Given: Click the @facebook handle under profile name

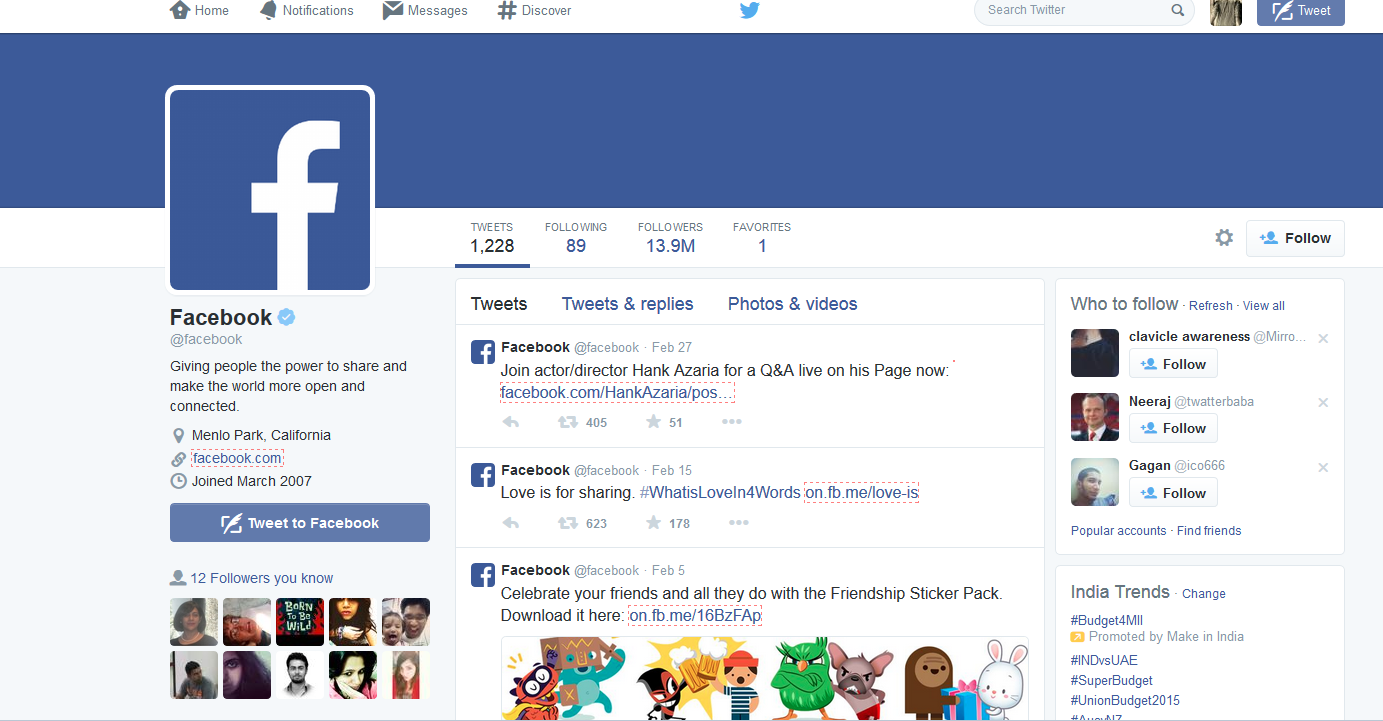Looking at the screenshot, I should pyautogui.click(x=206, y=340).
